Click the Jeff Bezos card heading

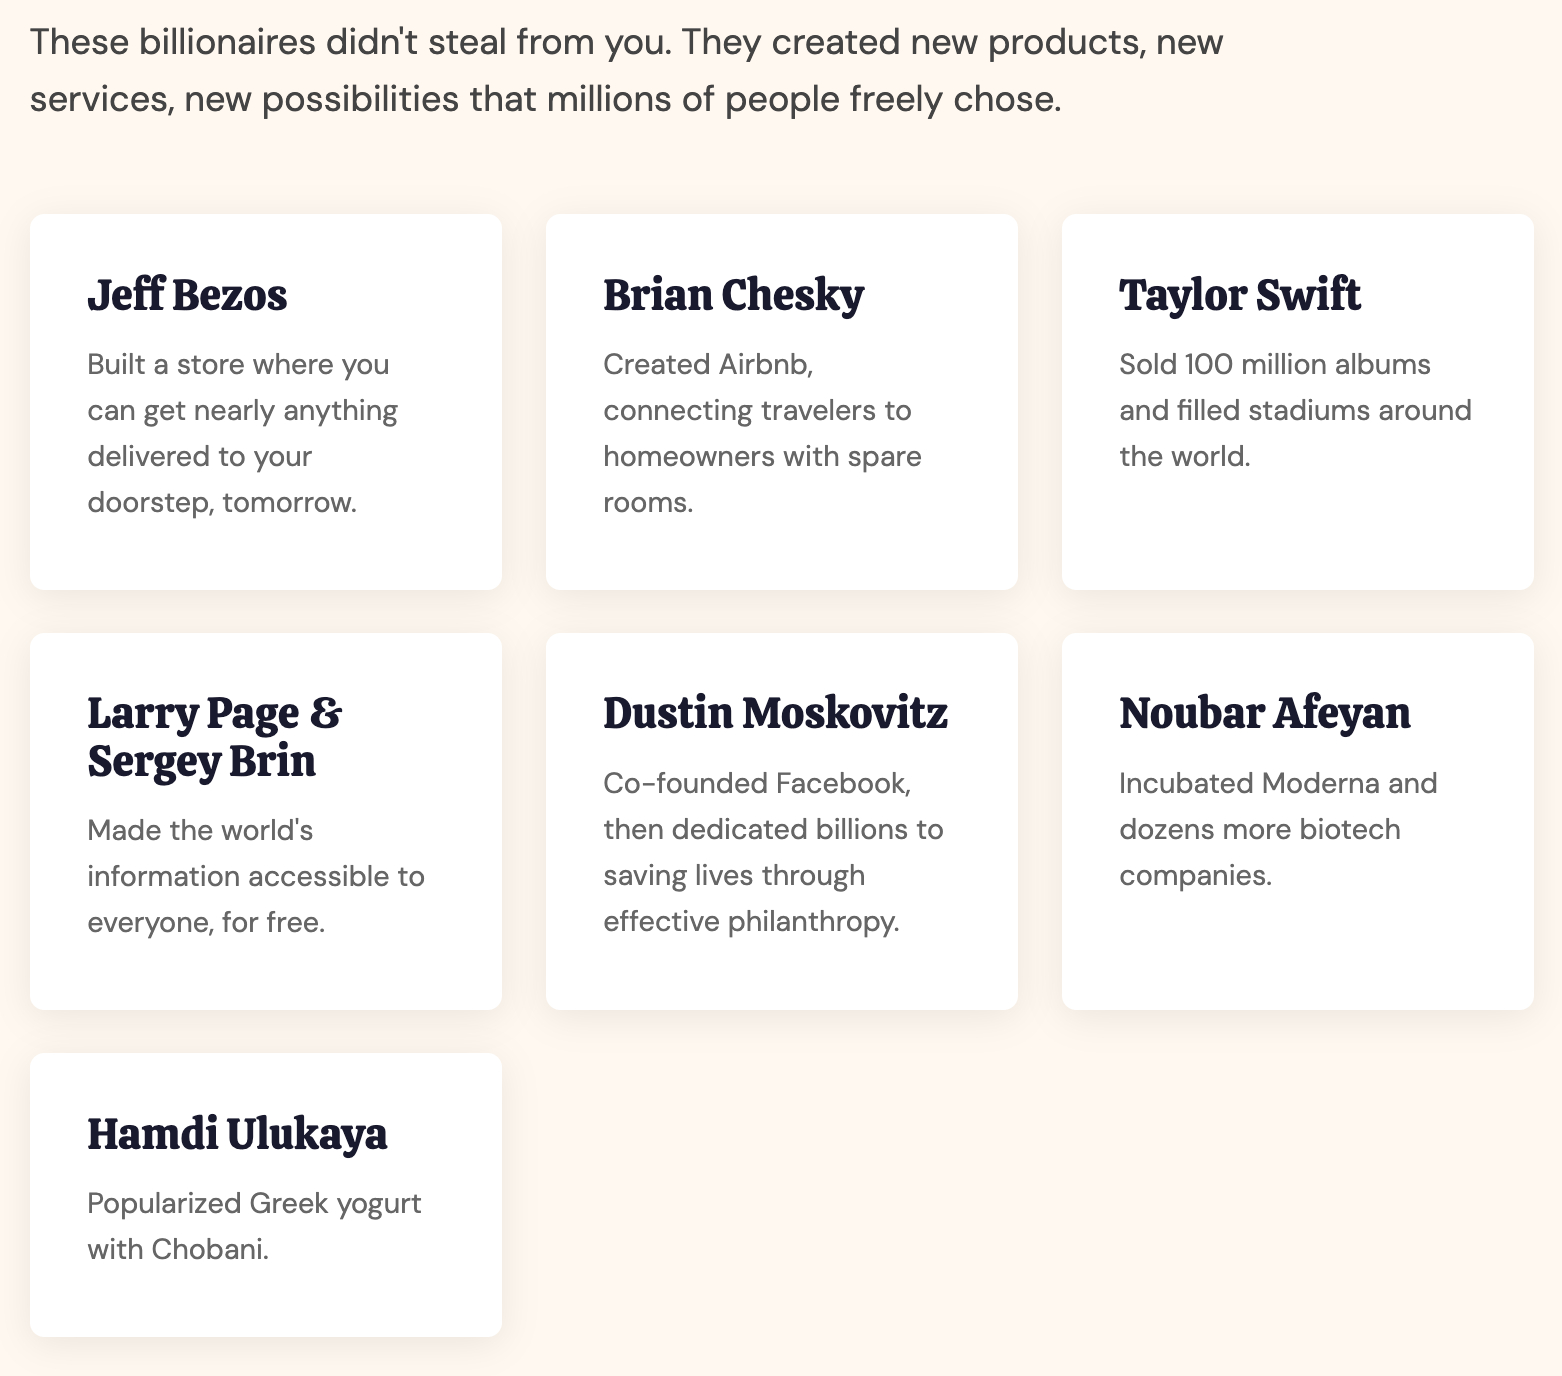(187, 296)
